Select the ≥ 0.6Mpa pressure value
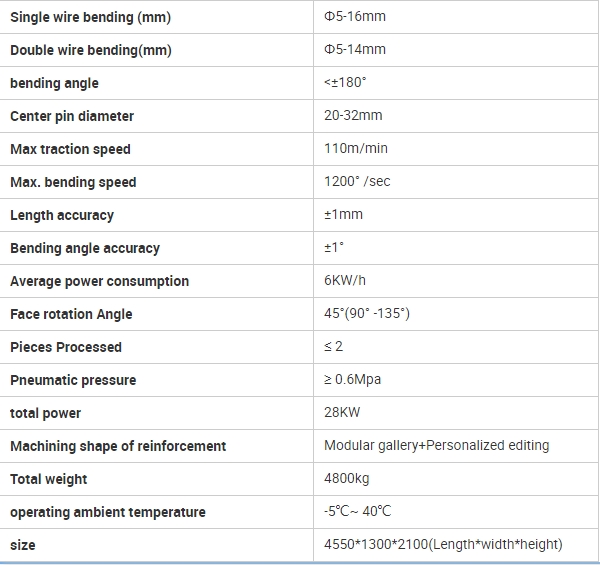This screenshot has width=600, height=565. [x=353, y=380]
